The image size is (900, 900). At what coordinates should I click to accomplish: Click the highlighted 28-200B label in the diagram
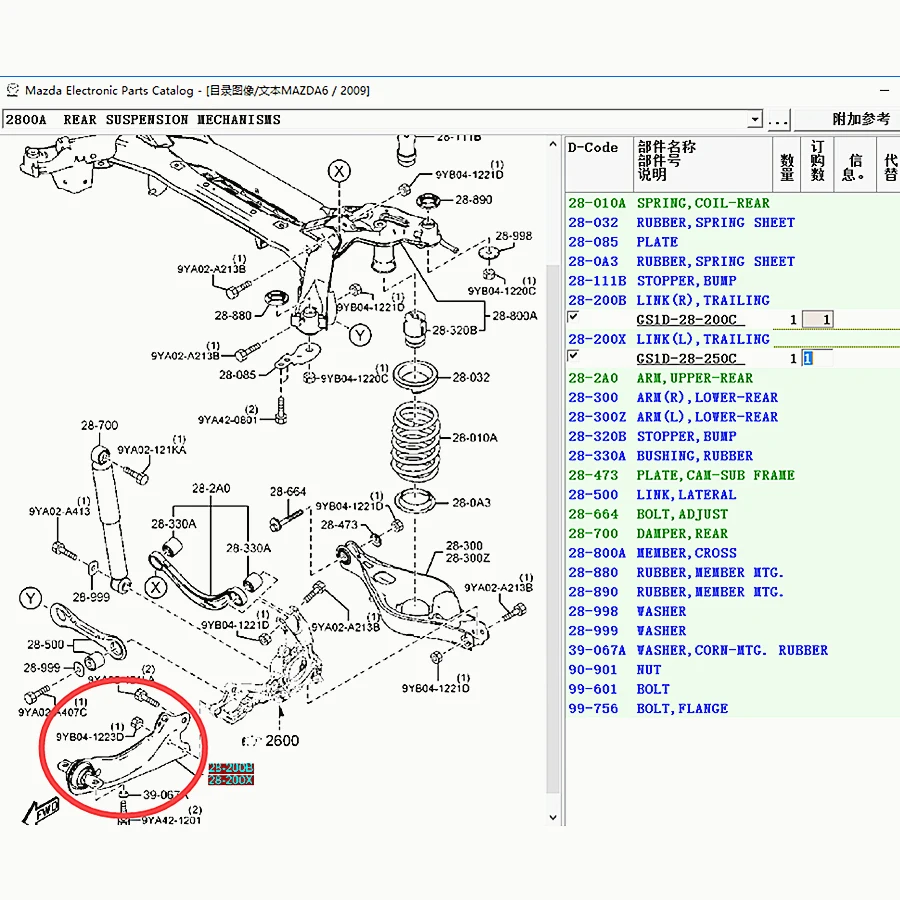tap(231, 767)
